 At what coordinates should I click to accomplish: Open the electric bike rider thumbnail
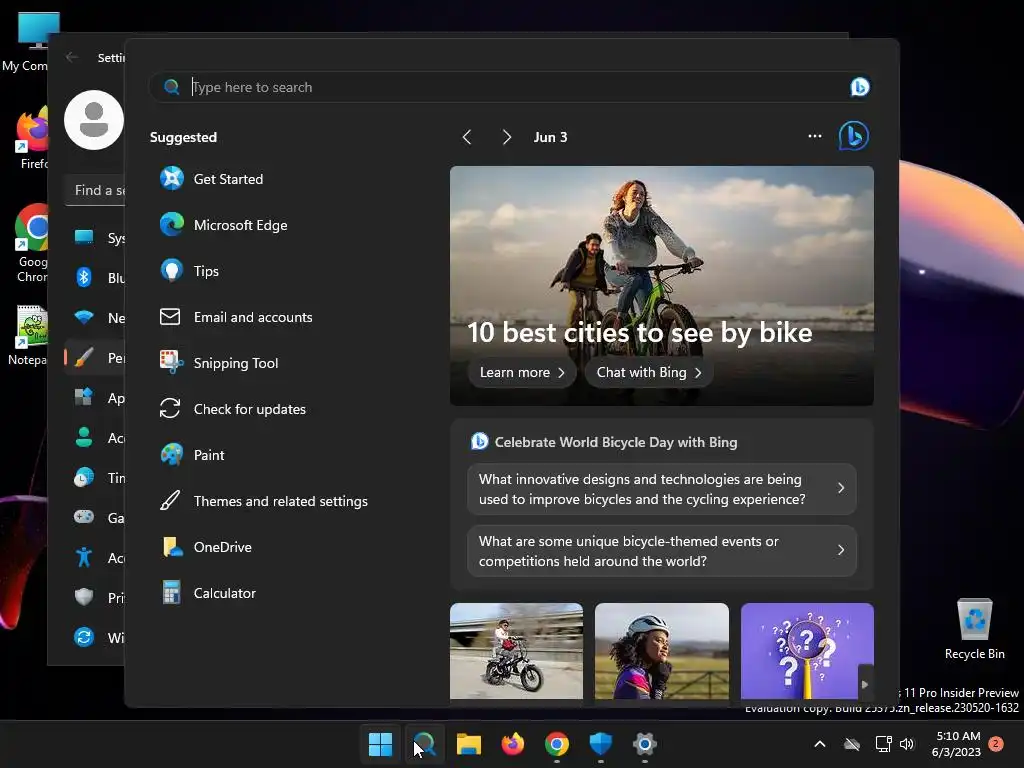pos(516,651)
